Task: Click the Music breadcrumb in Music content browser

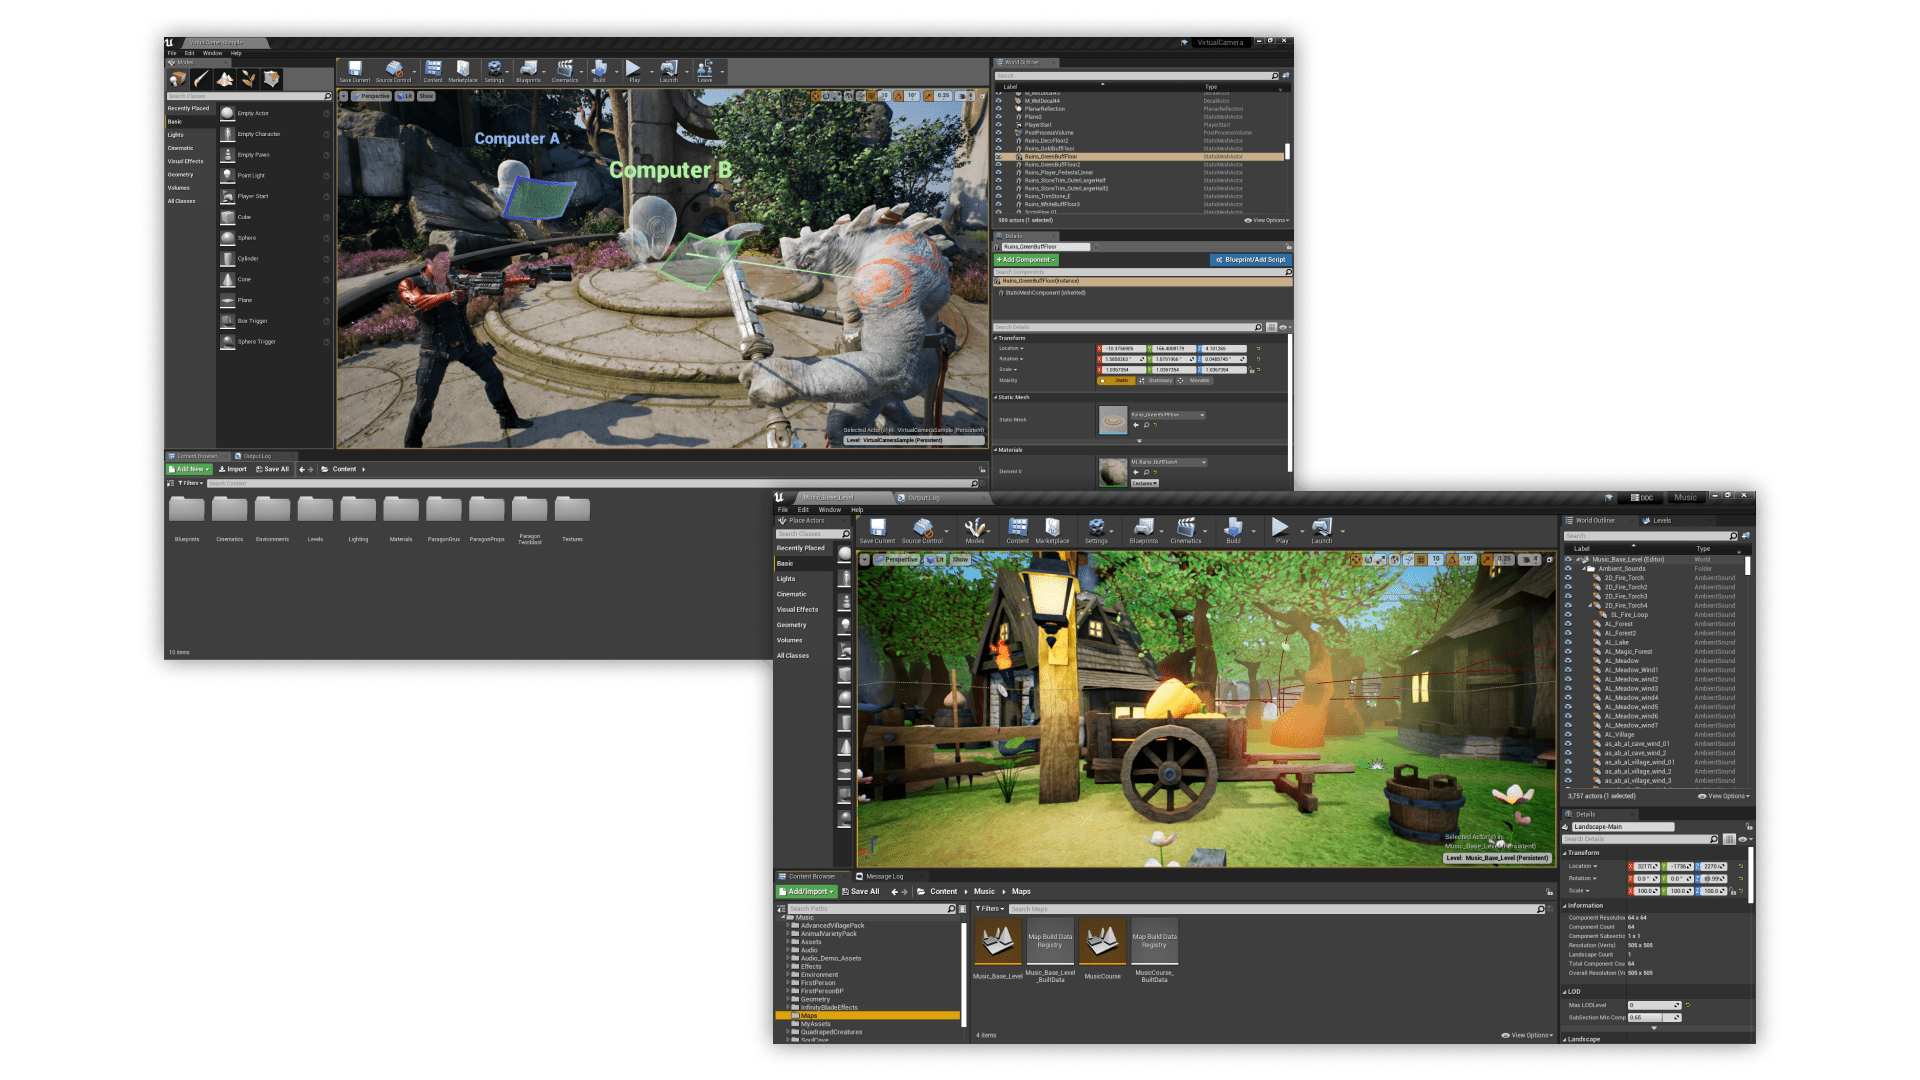Action: pos(984,892)
